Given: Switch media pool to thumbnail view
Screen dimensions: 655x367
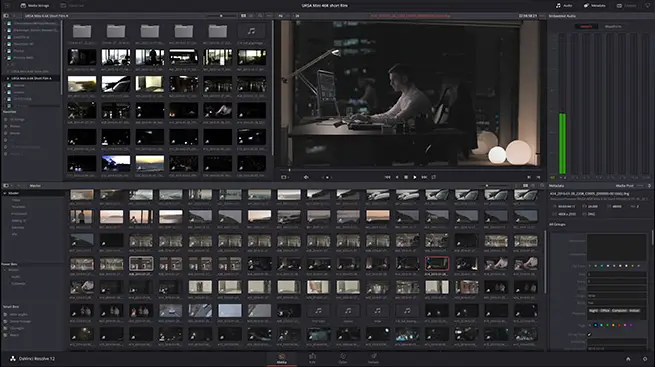Looking at the screenshot, I should (526, 185).
